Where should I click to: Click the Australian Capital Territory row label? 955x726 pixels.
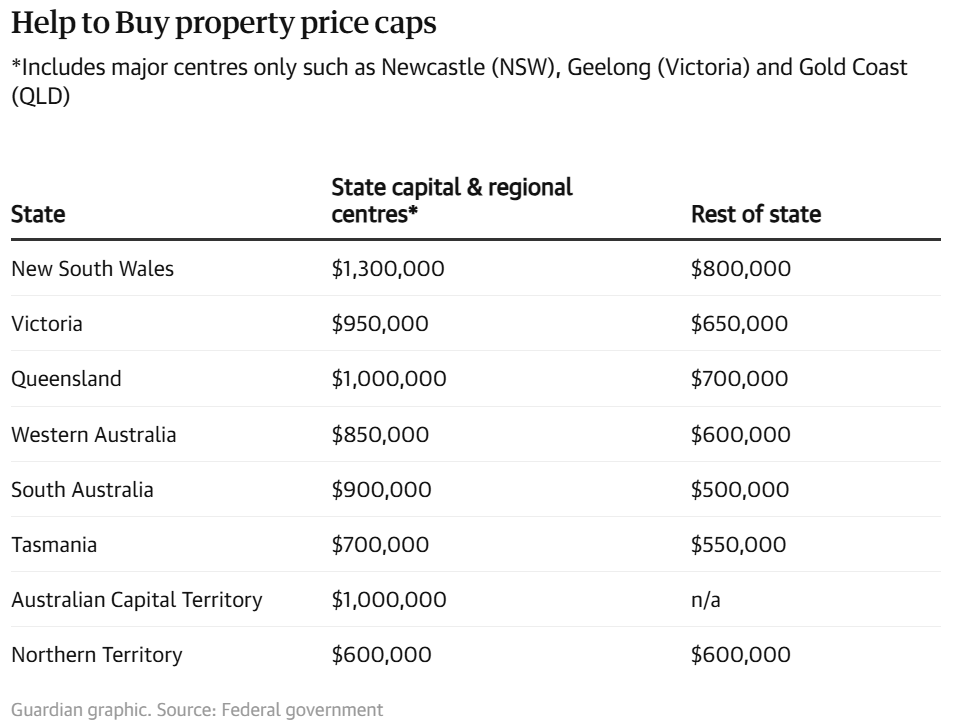tap(137, 600)
